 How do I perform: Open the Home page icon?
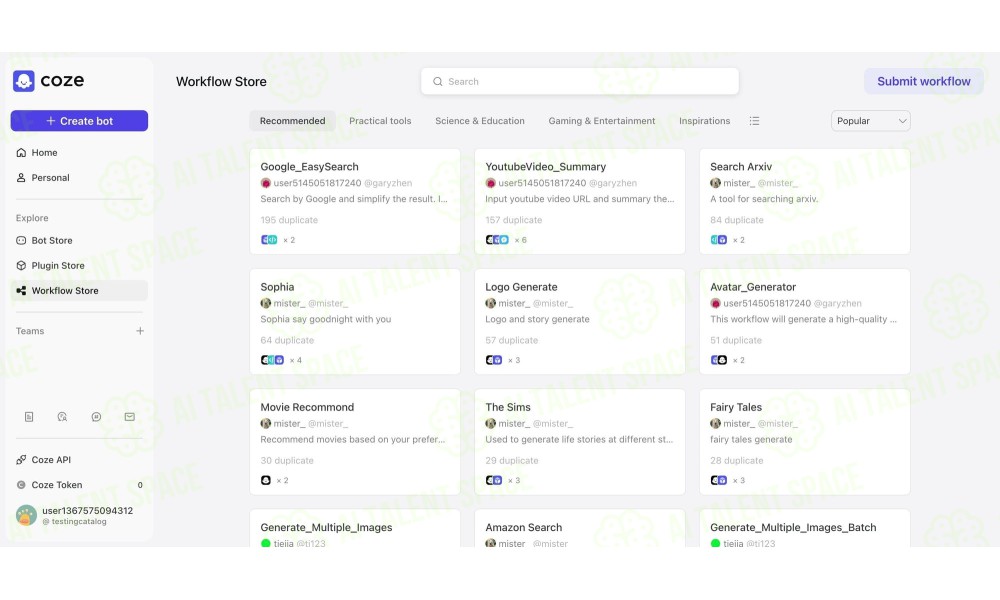click(21, 152)
